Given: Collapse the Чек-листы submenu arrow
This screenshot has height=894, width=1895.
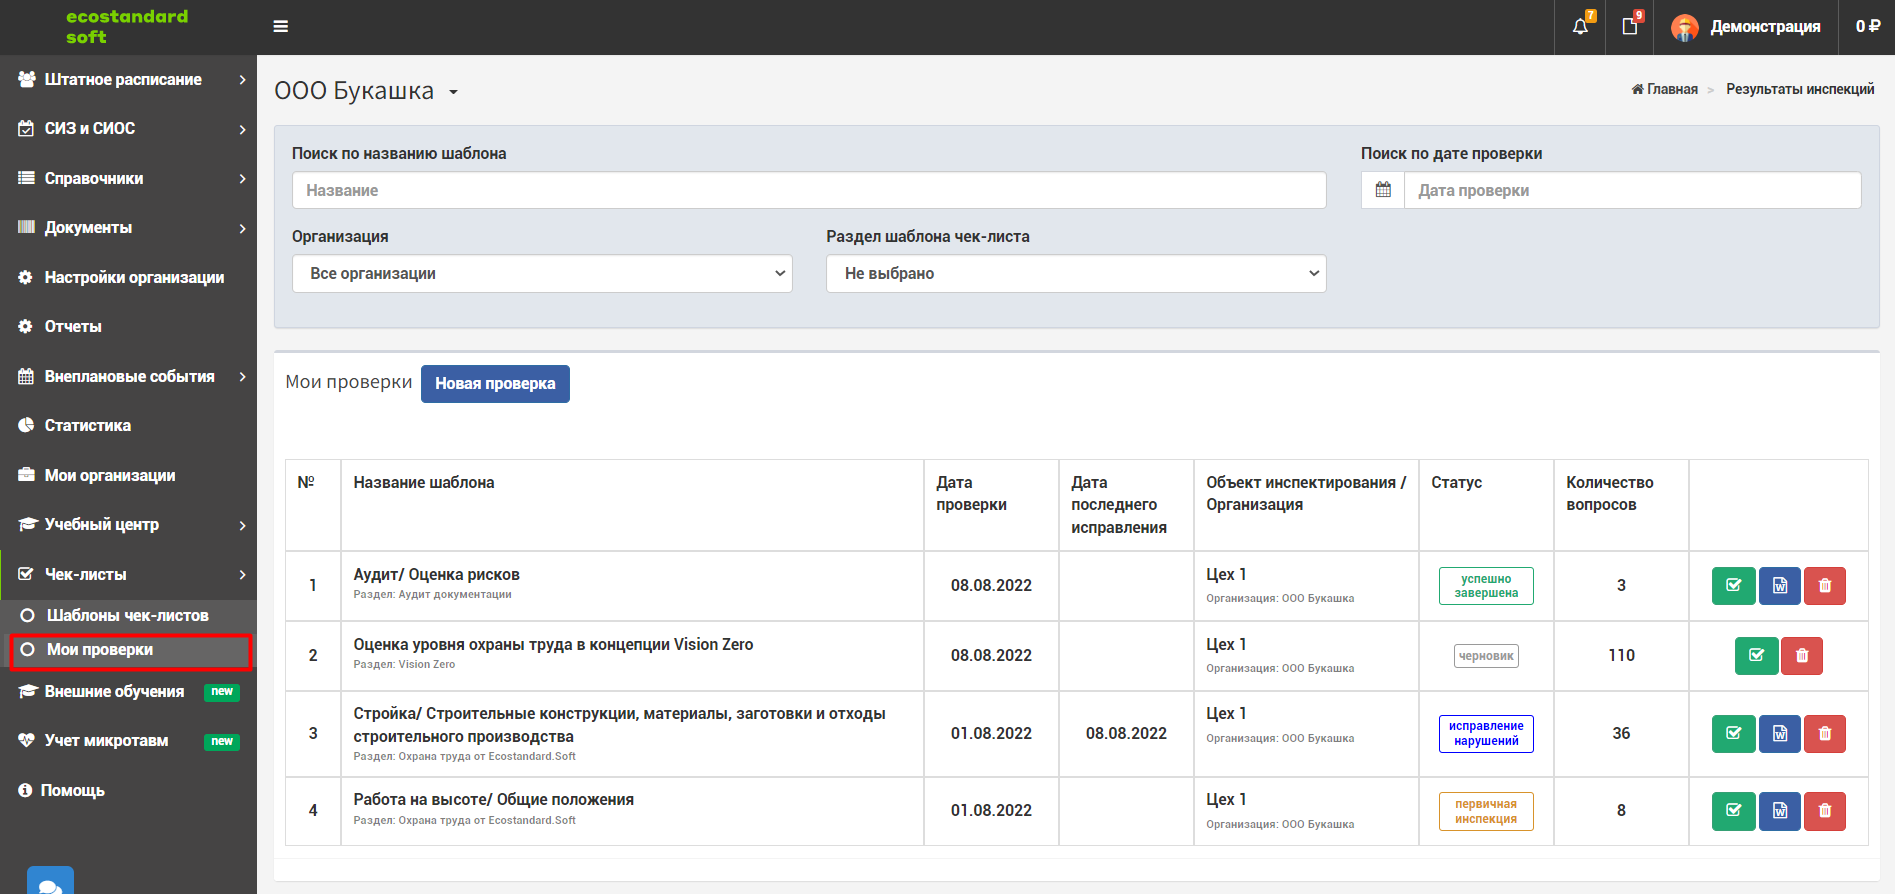Looking at the screenshot, I should click(x=243, y=574).
